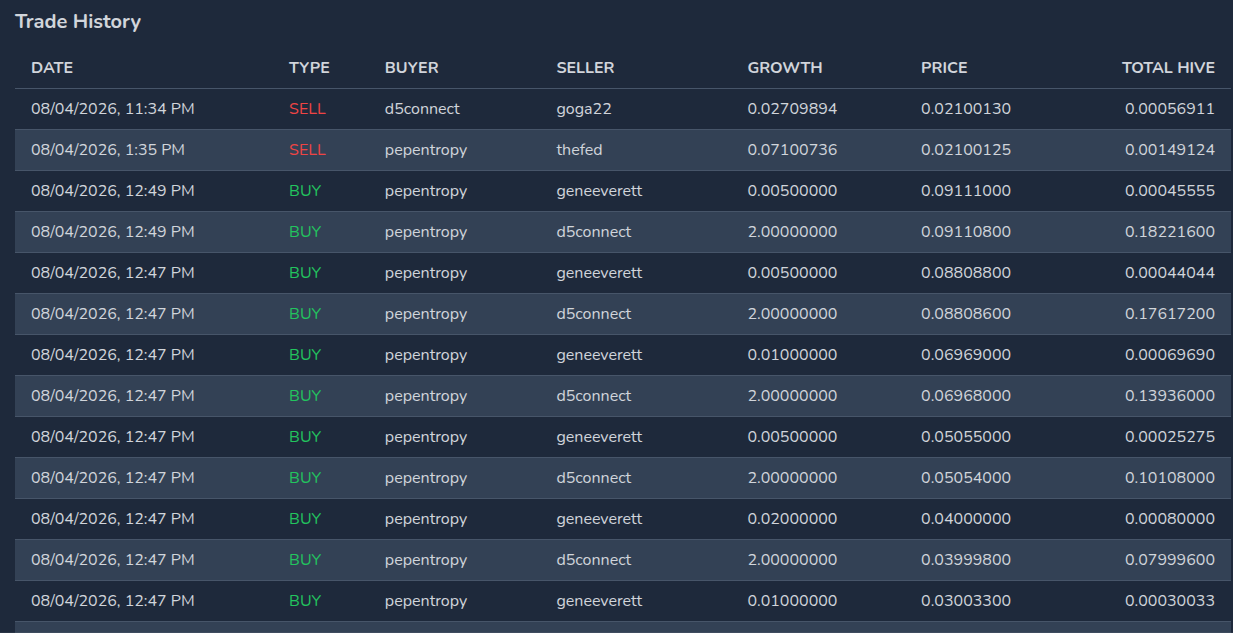Open buyer d5connect in first row
This screenshot has height=633, width=1233.
click(x=422, y=109)
